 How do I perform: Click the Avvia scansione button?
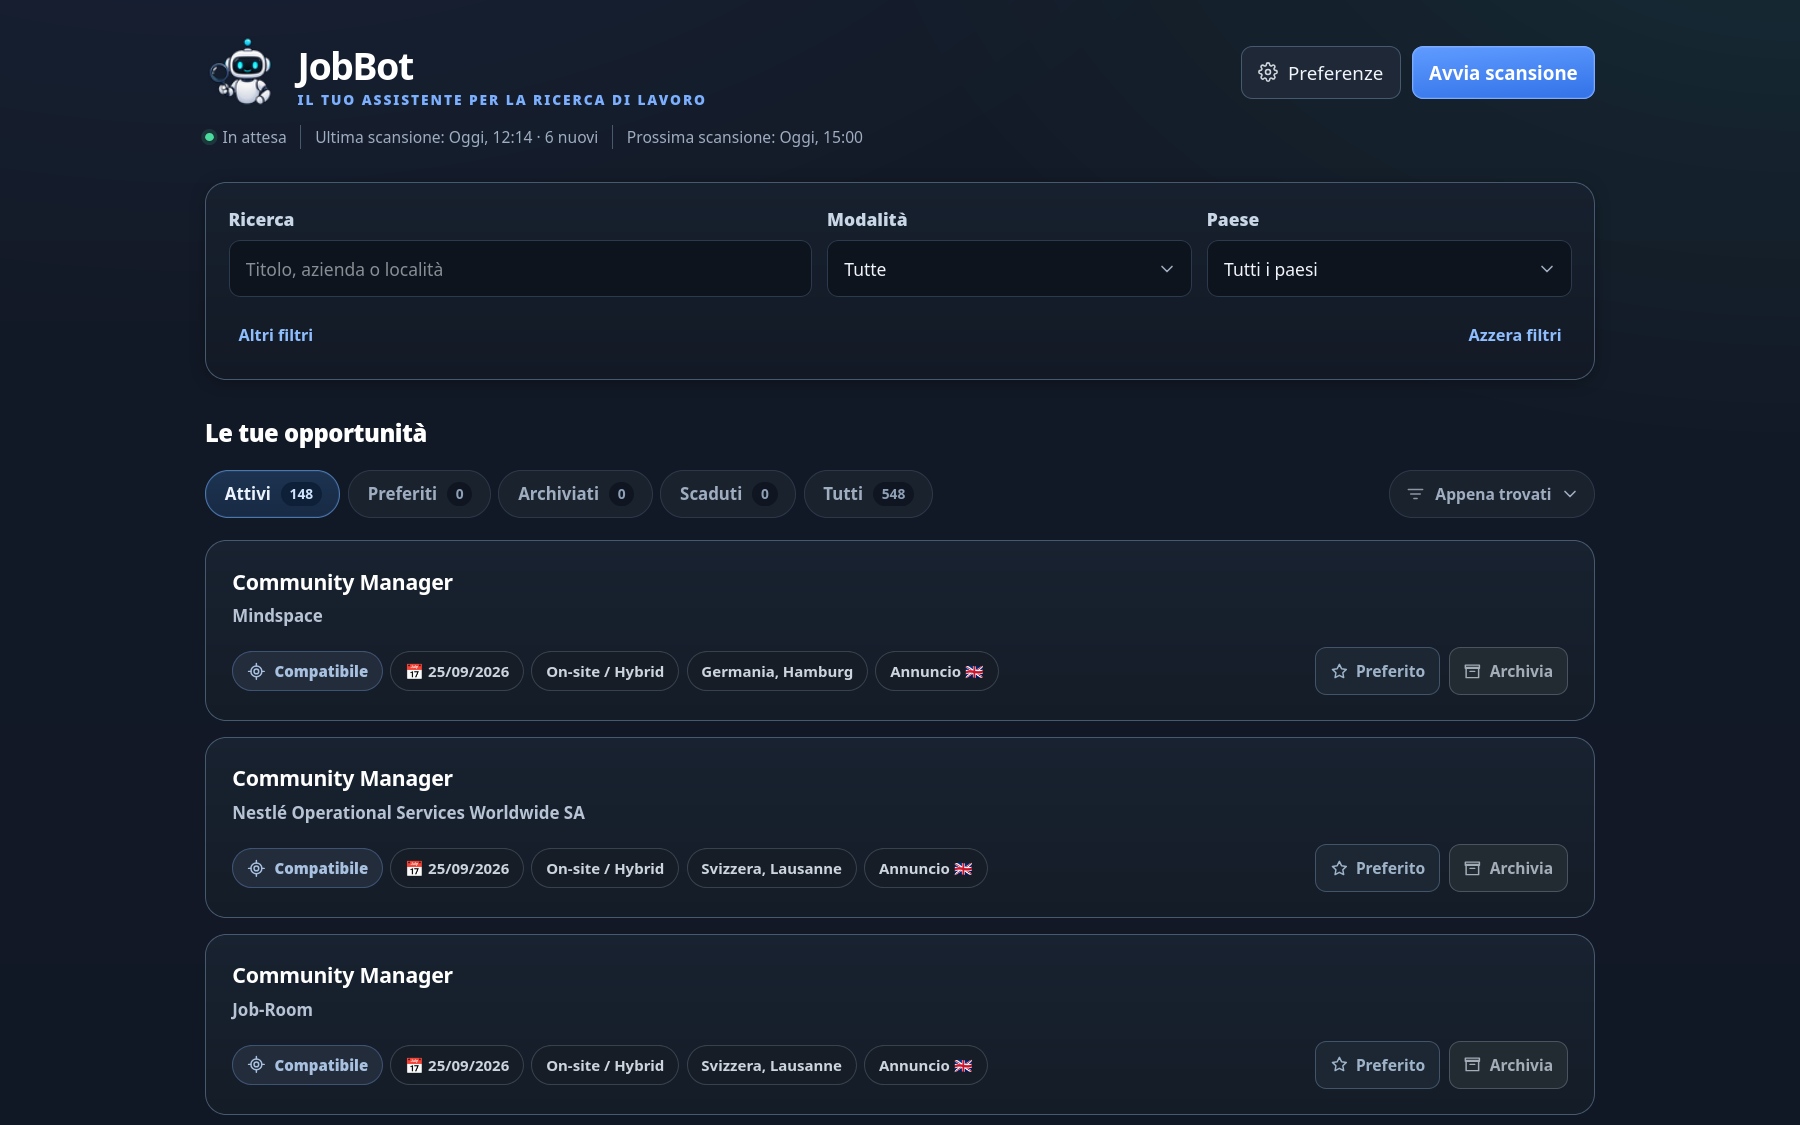click(x=1503, y=72)
